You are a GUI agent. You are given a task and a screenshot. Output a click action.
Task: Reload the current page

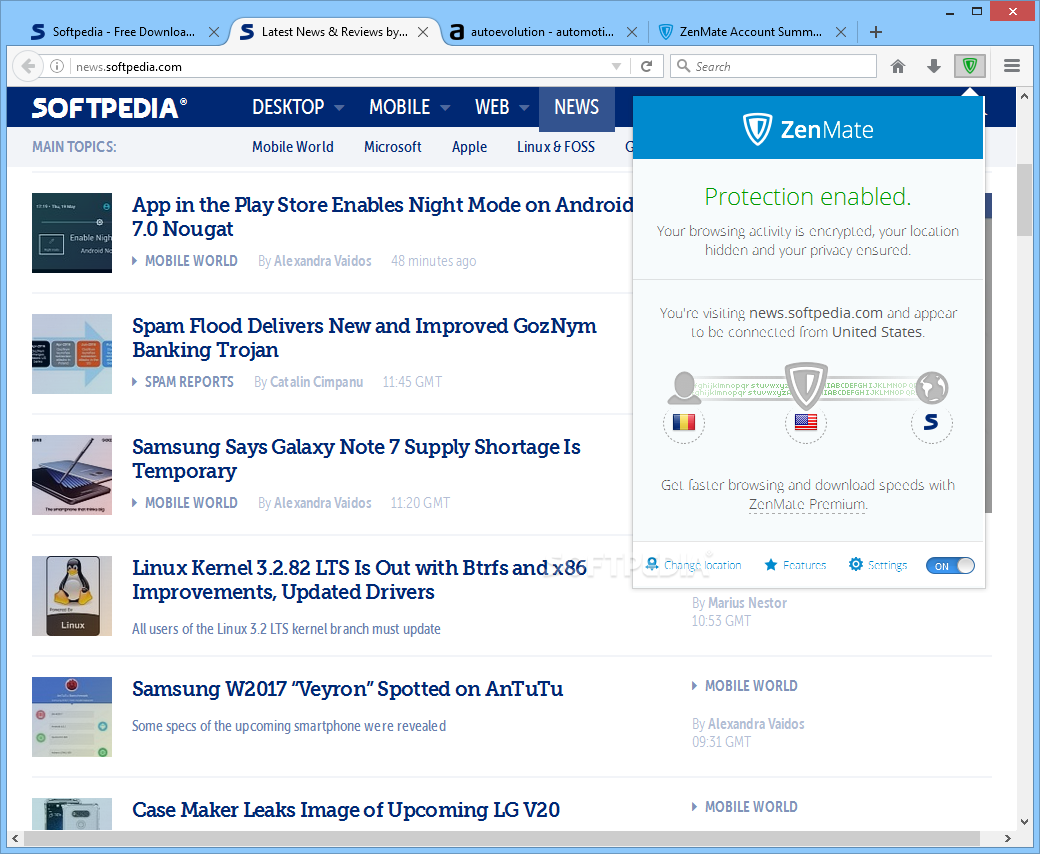point(647,66)
